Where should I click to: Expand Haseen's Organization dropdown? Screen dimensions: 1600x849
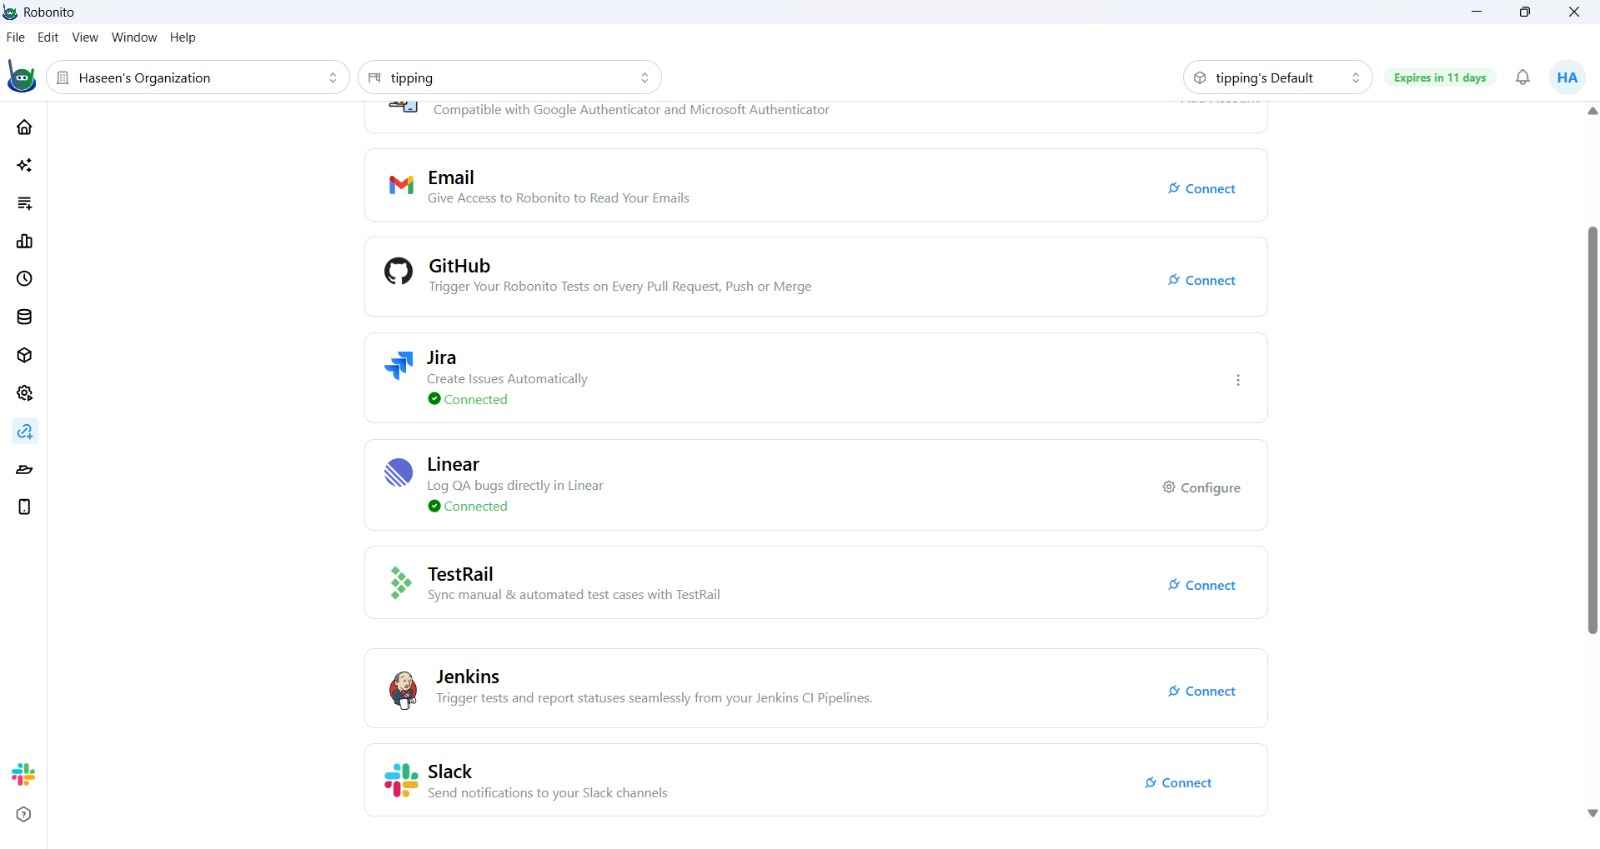tap(198, 77)
